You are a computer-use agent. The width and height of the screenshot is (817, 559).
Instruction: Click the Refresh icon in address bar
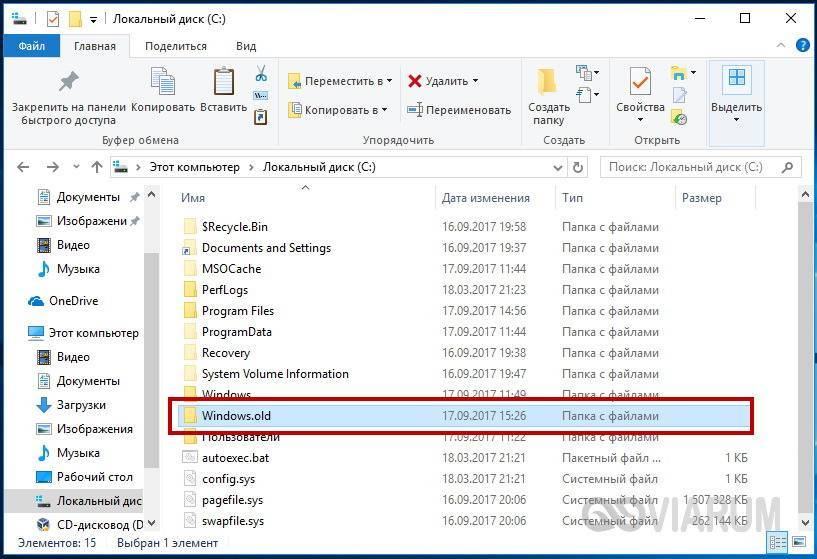577,167
